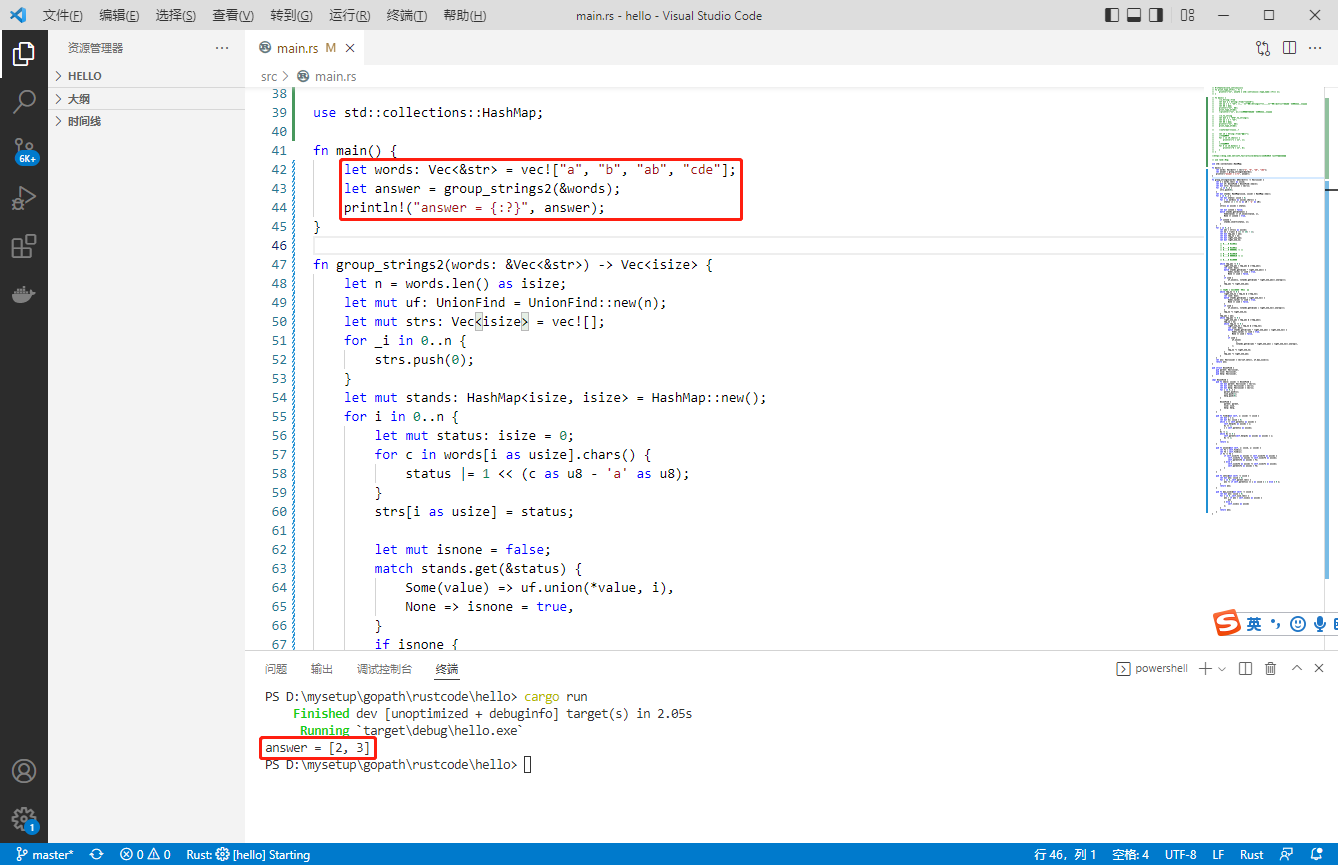1338x865 pixels.
Task: Open the Search view in activity bar
Action: [x=24, y=101]
